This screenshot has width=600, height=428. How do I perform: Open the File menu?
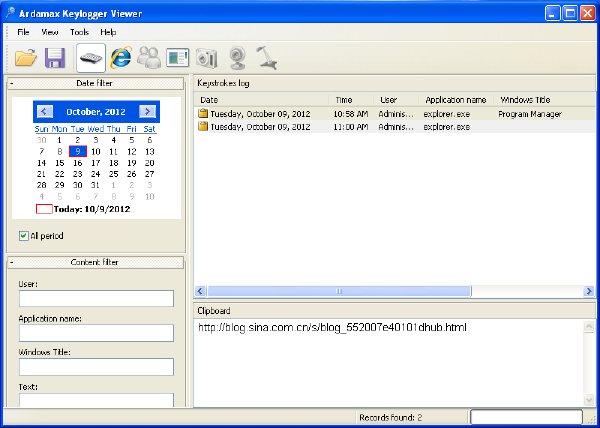pos(23,32)
